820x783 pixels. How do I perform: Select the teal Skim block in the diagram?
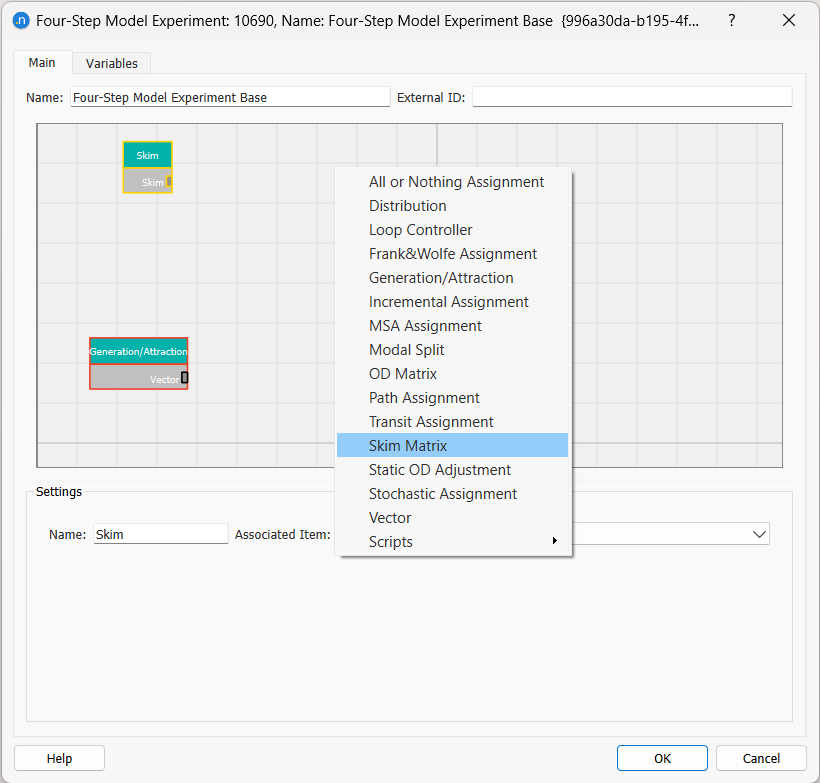147,155
